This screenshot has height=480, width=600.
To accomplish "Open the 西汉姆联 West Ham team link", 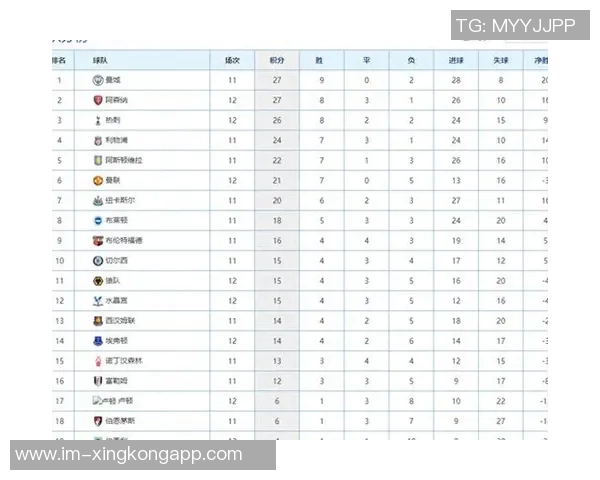I will pos(121,320).
